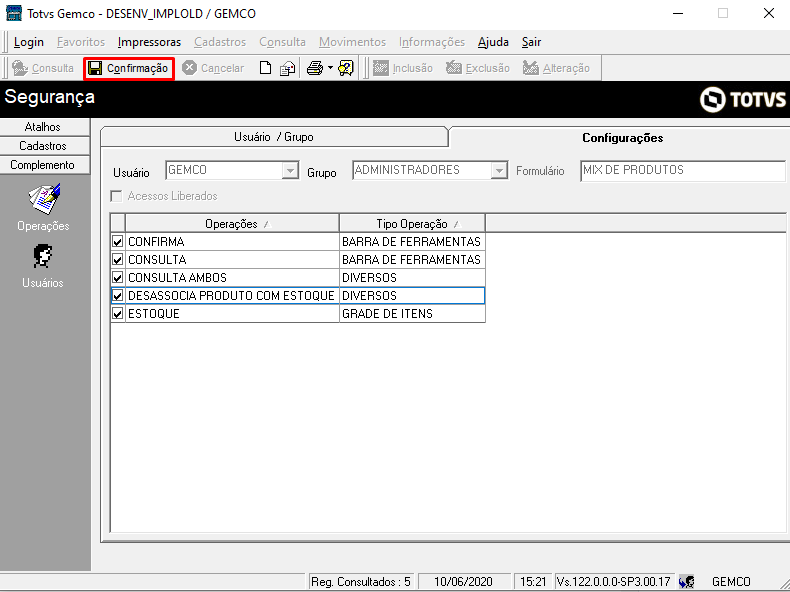The width and height of the screenshot is (790, 592).
Task: Open the Usuário dropdown showing GEMCO
Action: pyautogui.click(x=290, y=171)
